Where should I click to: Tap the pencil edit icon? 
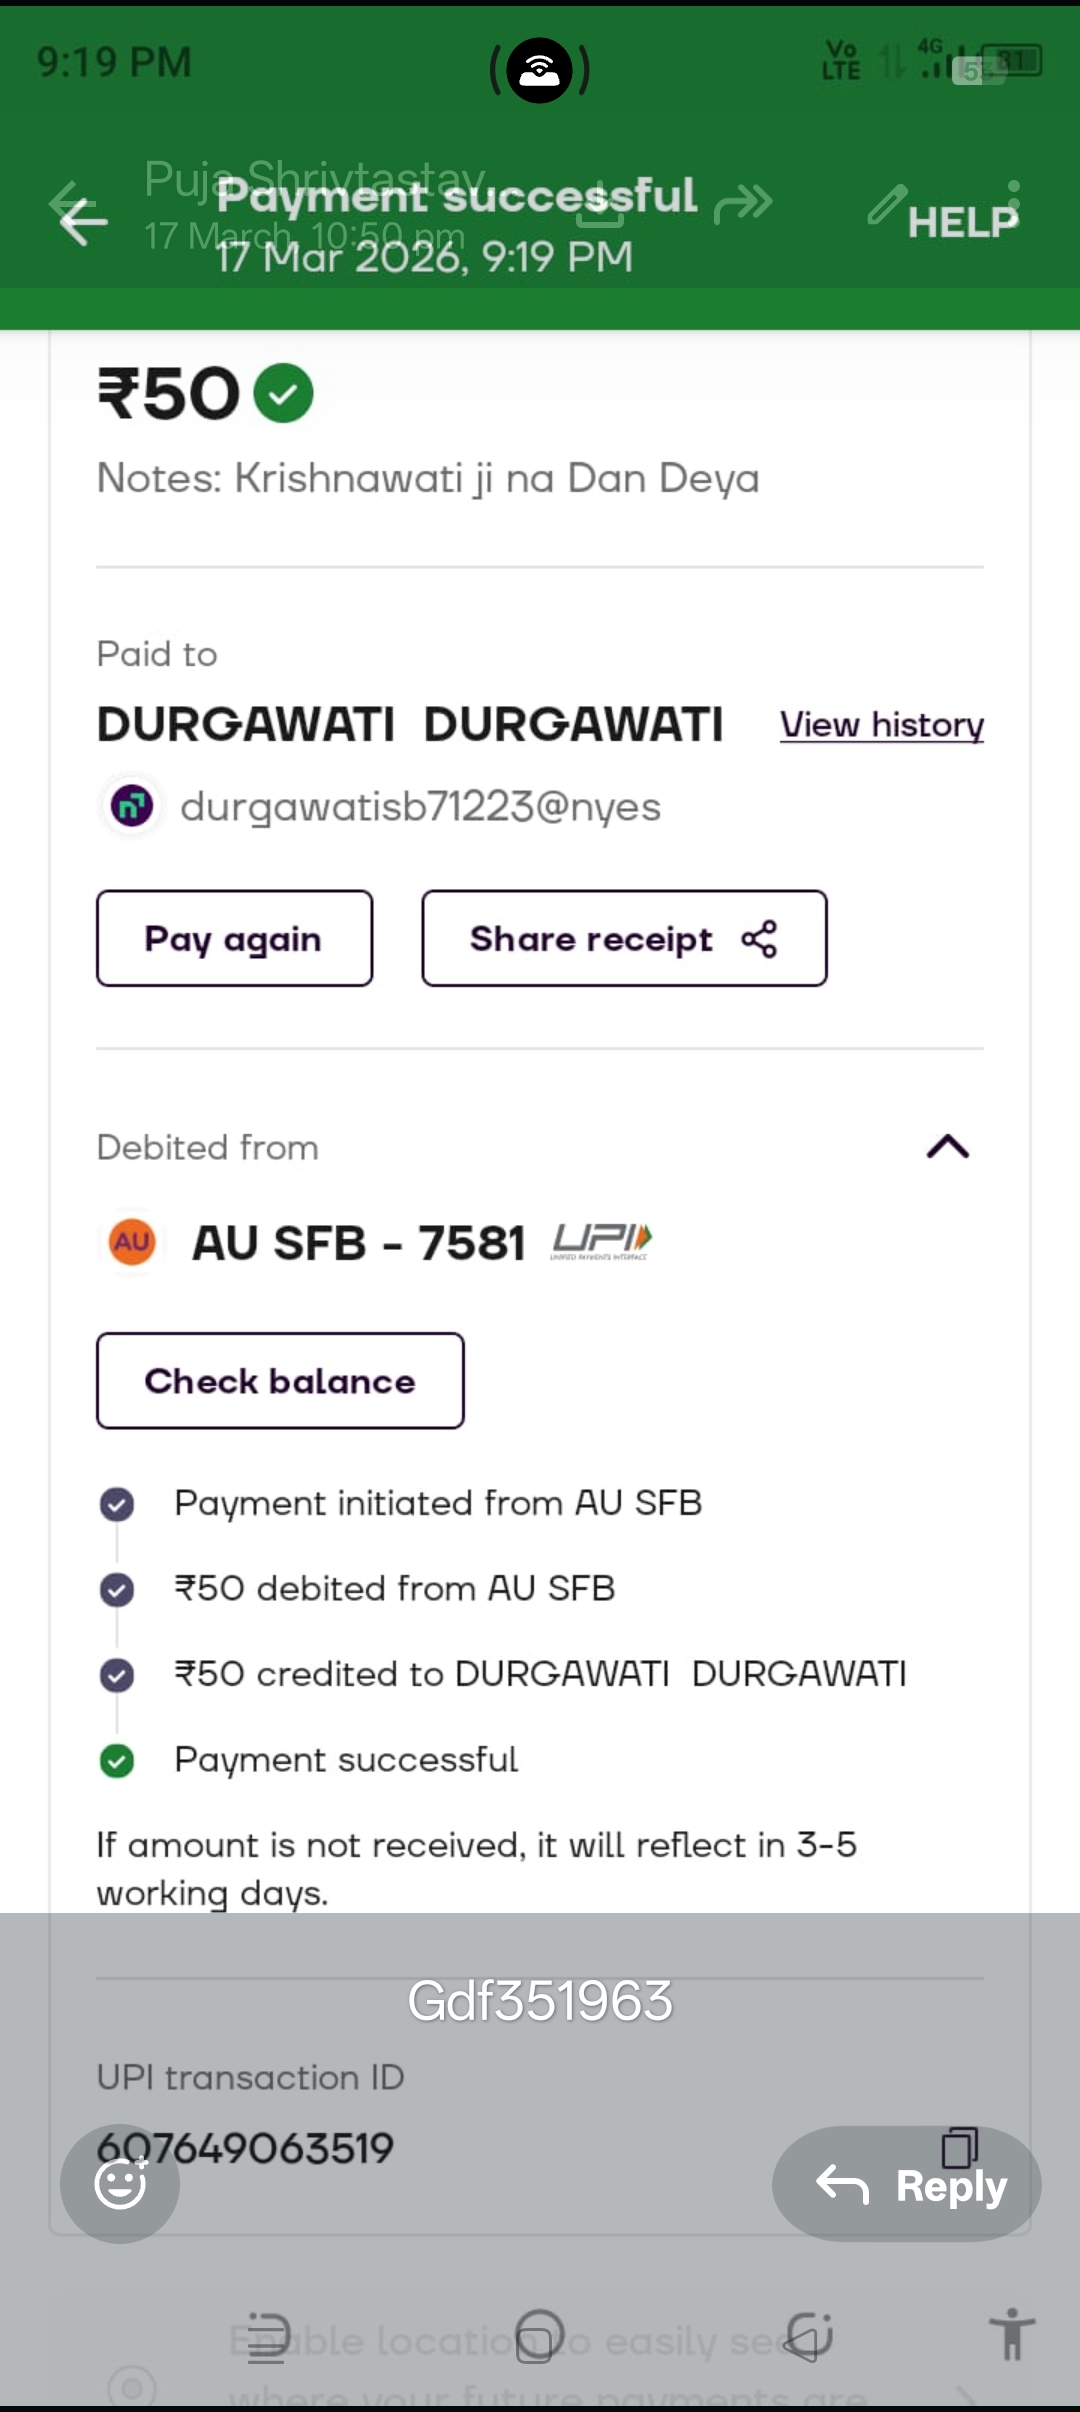[x=887, y=204]
